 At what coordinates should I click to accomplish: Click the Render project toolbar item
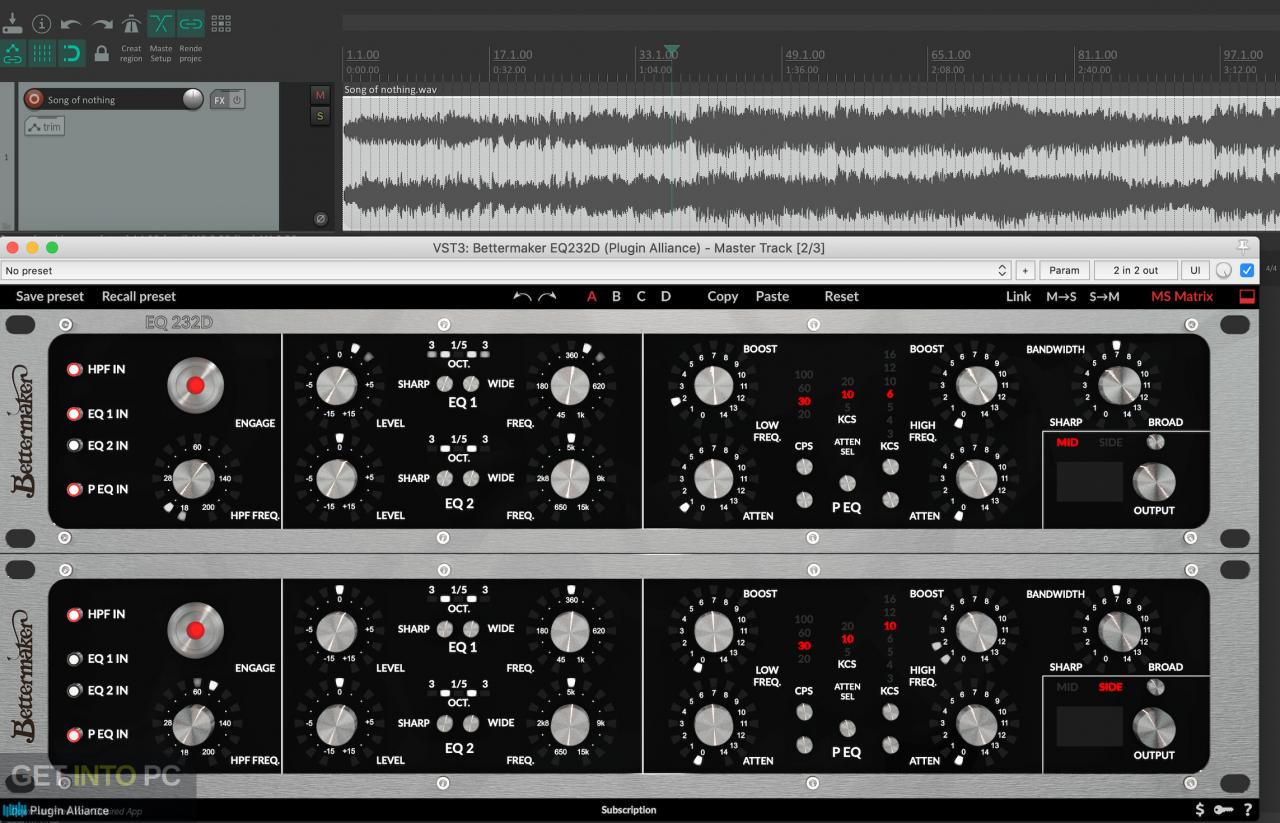coord(191,53)
